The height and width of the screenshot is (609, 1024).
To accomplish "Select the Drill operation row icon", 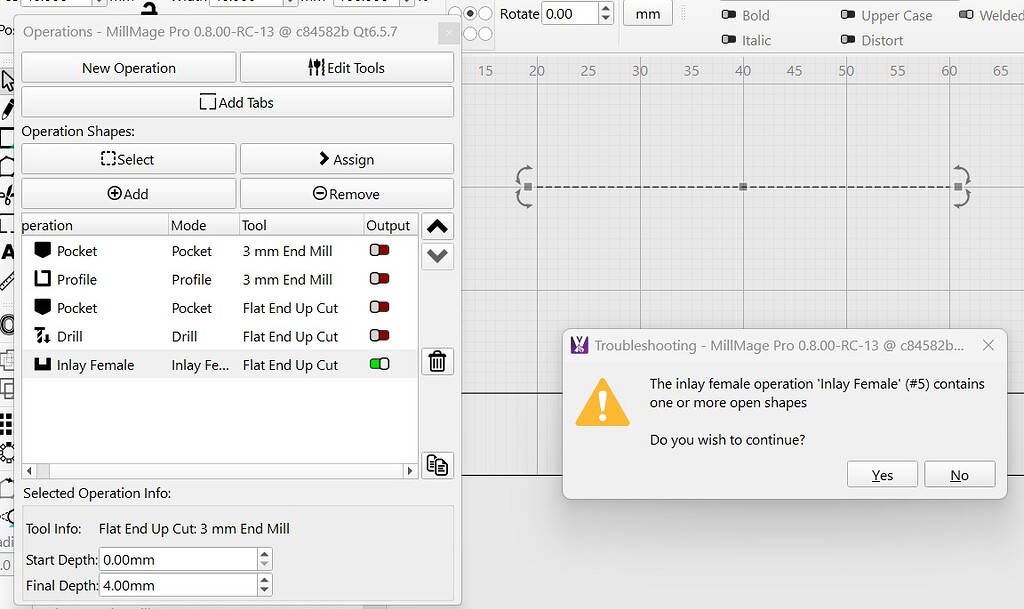I will click(x=42, y=336).
